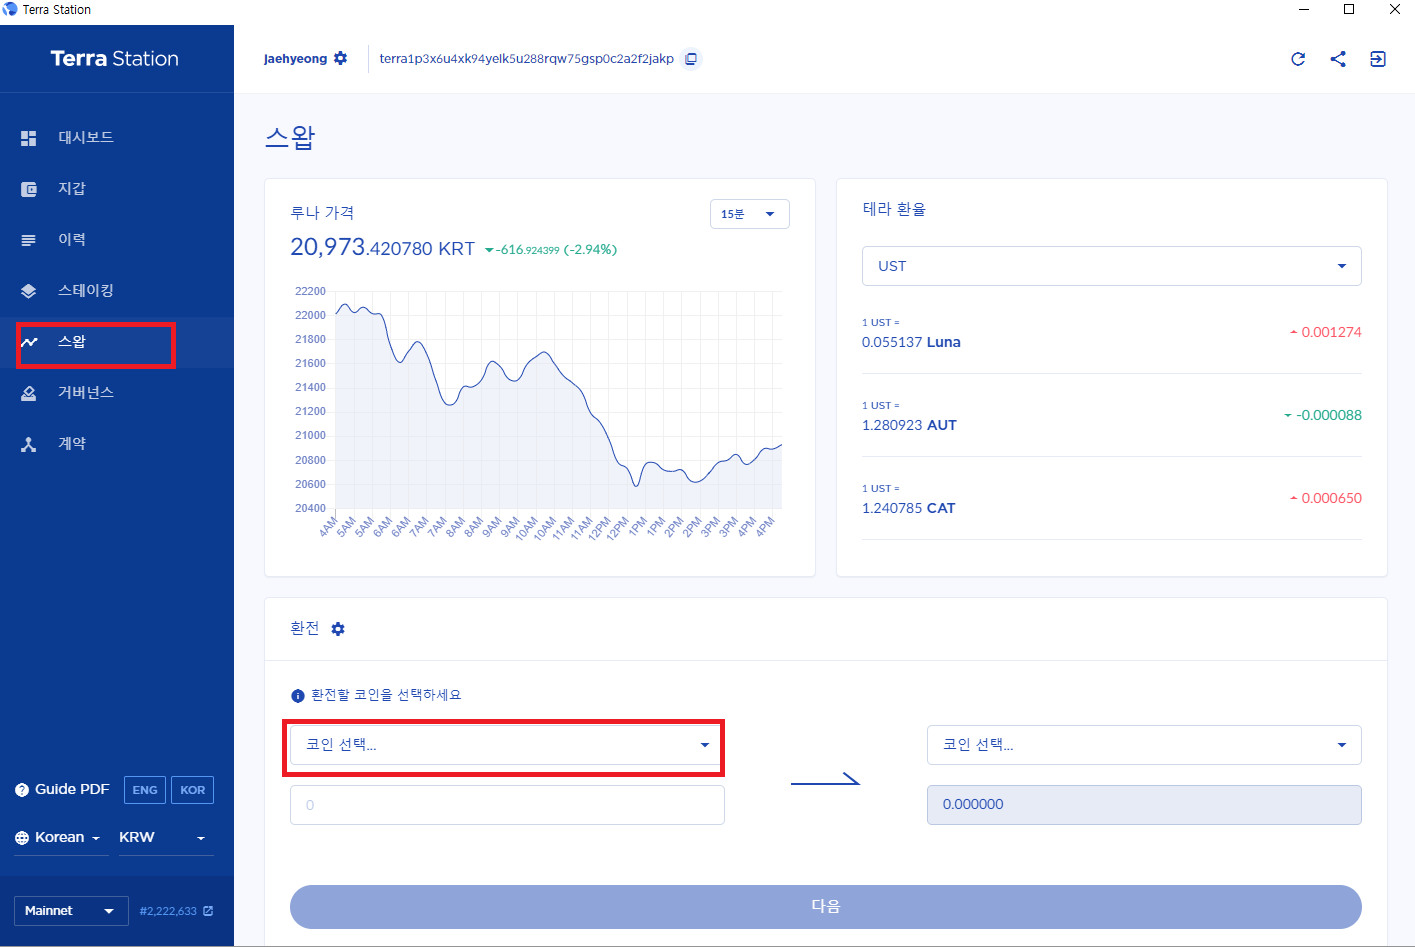Open block explorer external link icon

208,911
